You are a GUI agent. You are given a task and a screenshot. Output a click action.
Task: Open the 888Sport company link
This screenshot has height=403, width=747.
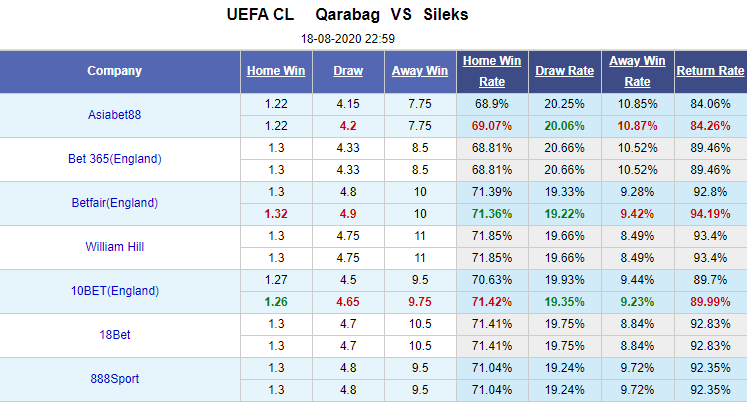click(114, 379)
